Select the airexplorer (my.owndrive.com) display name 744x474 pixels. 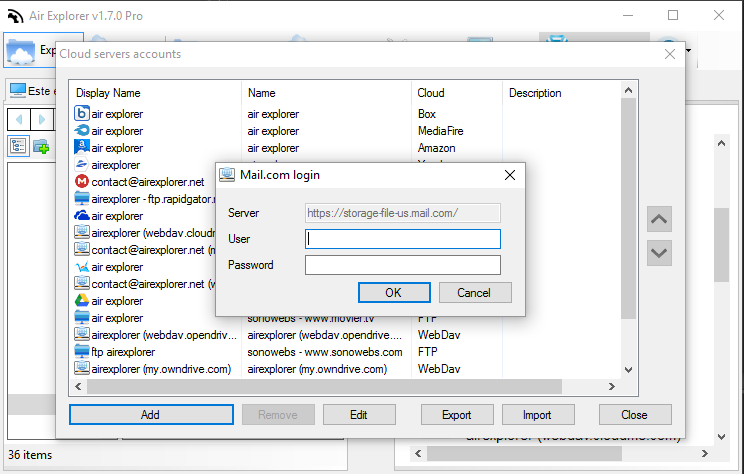click(x=161, y=369)
